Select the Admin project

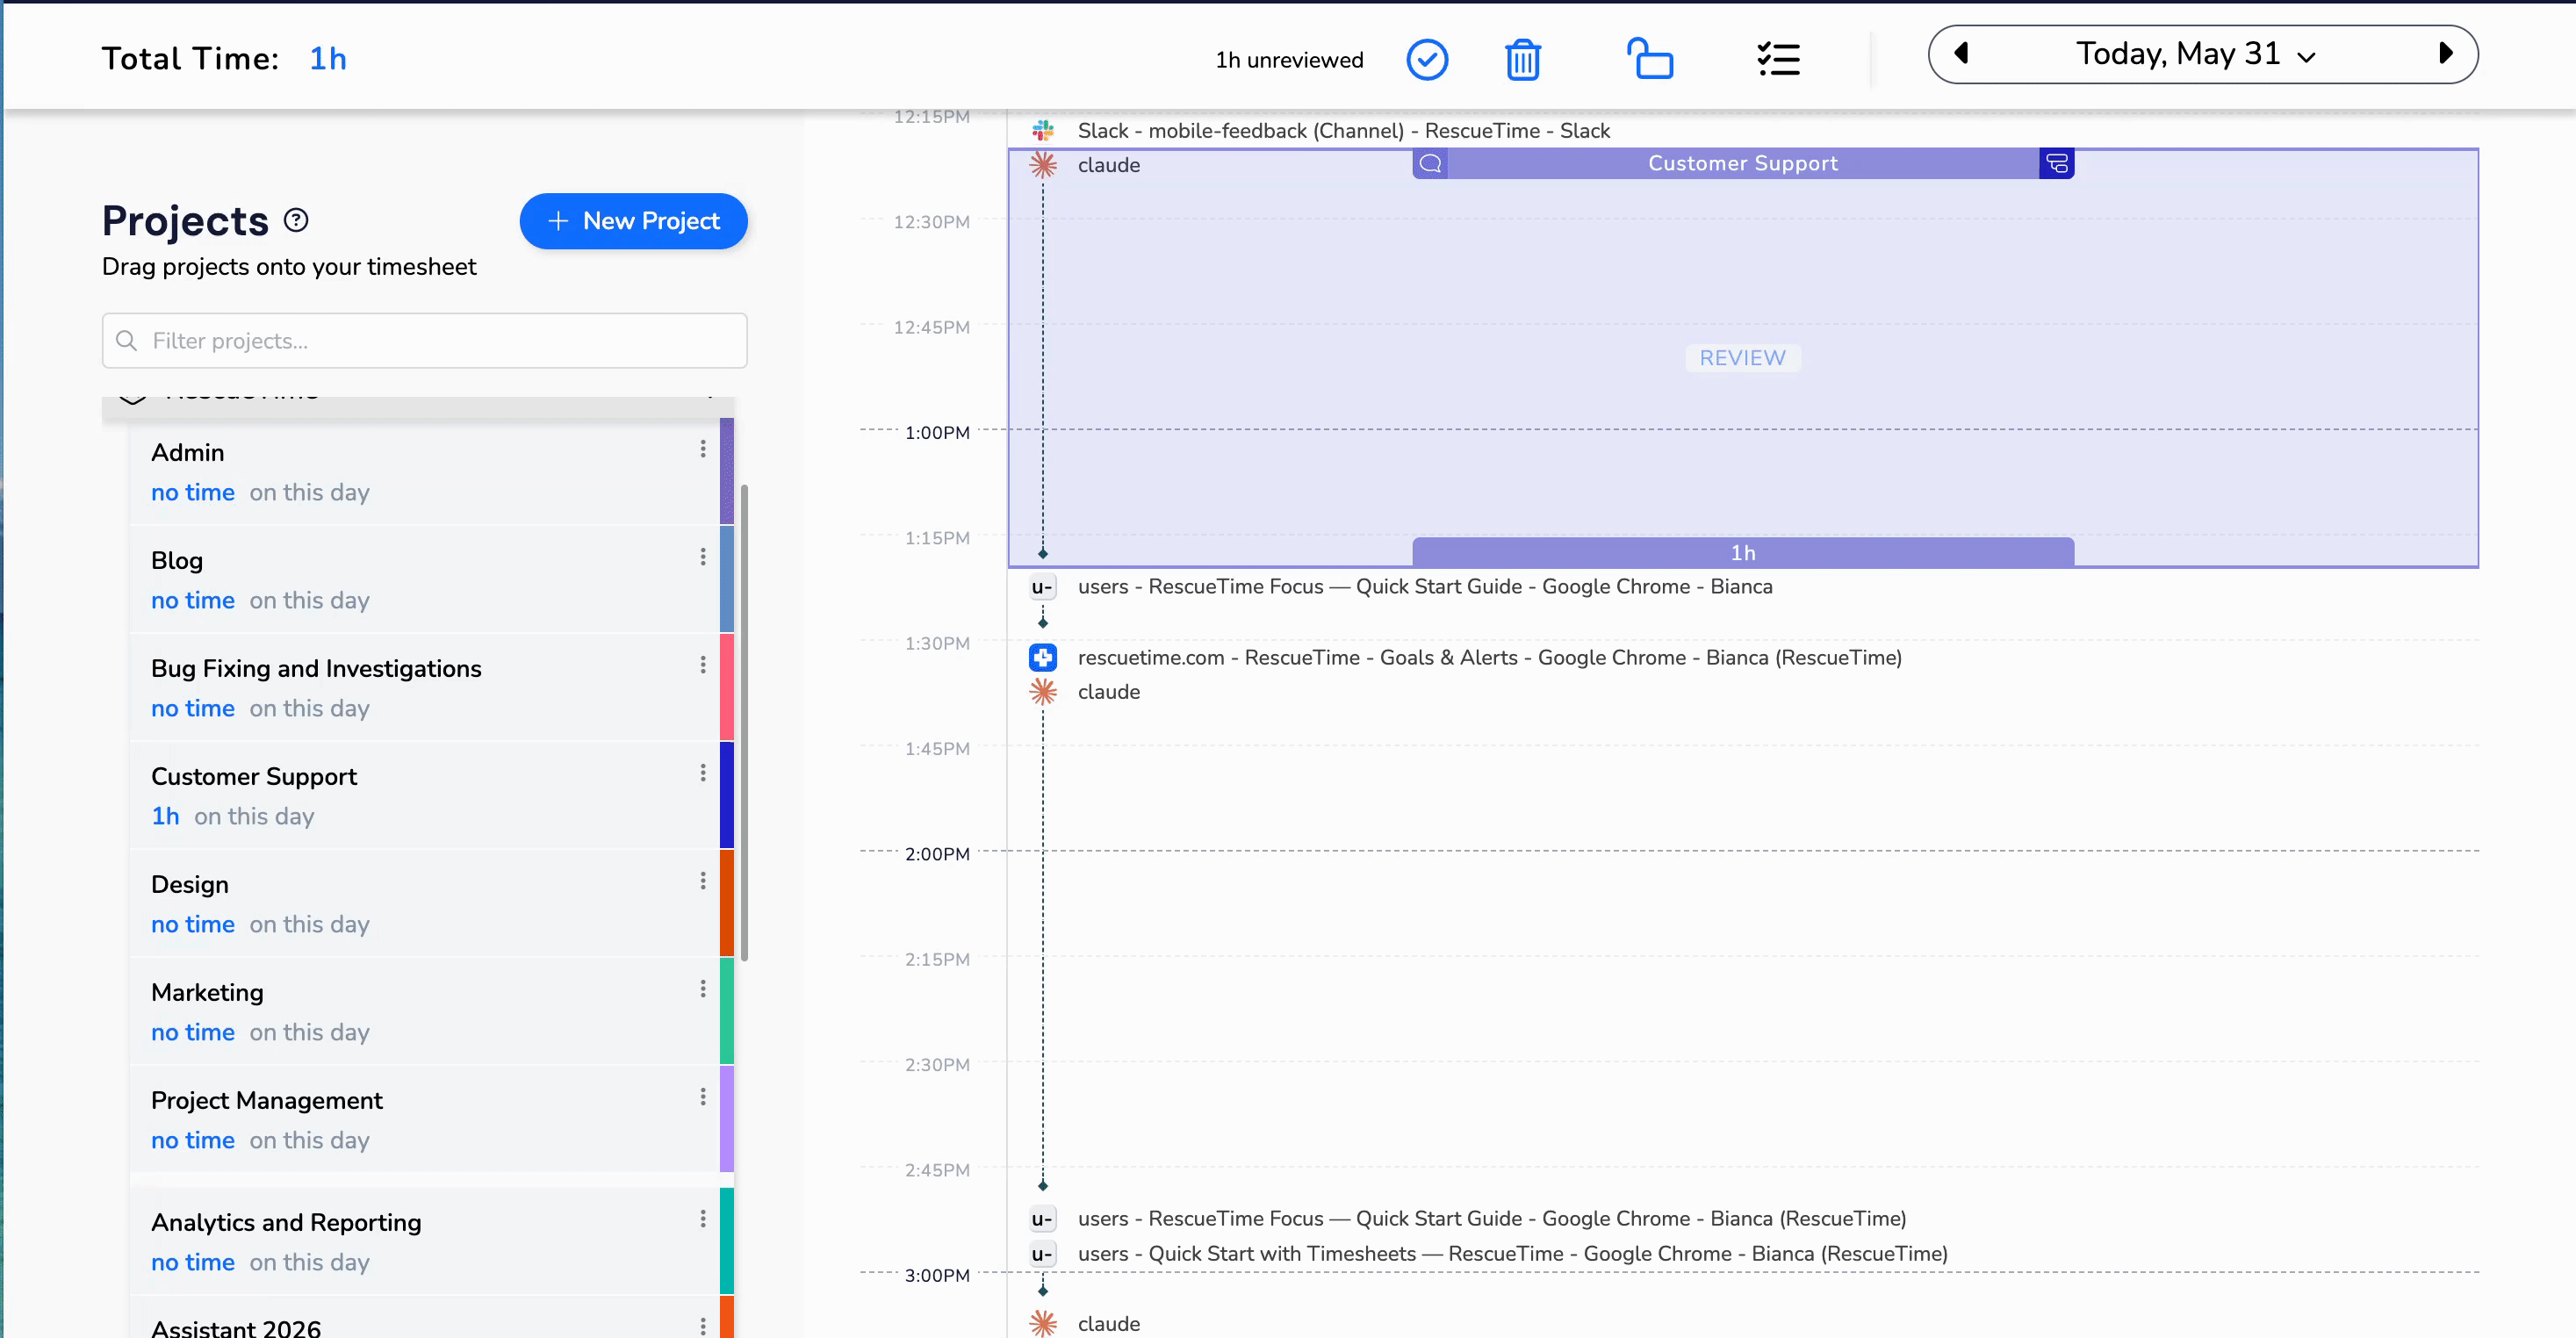point(425,471)
